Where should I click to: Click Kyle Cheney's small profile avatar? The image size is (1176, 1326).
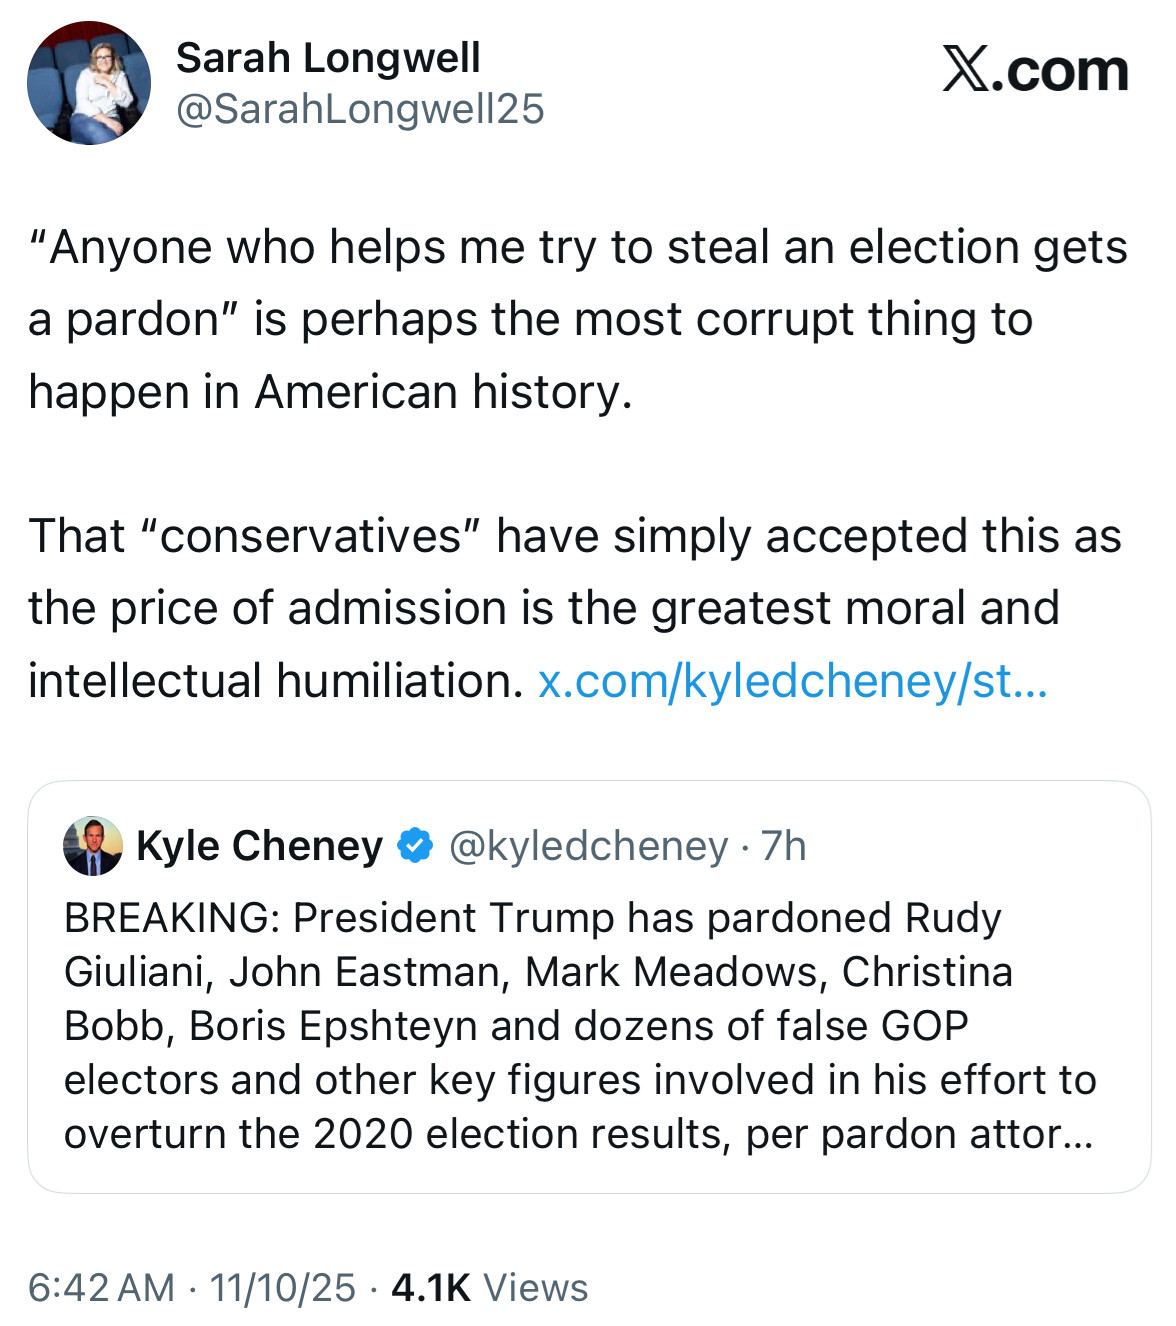point(93,846)
